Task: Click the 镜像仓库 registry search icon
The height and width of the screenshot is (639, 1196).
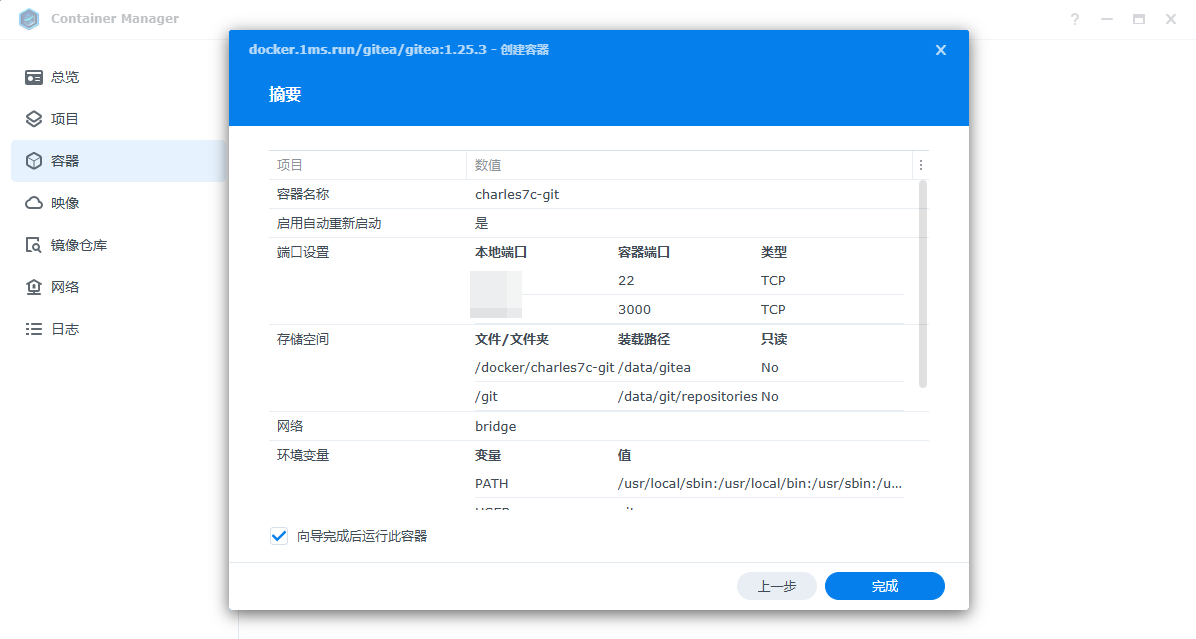Action: pyautogui.click(x=34, y=245)
